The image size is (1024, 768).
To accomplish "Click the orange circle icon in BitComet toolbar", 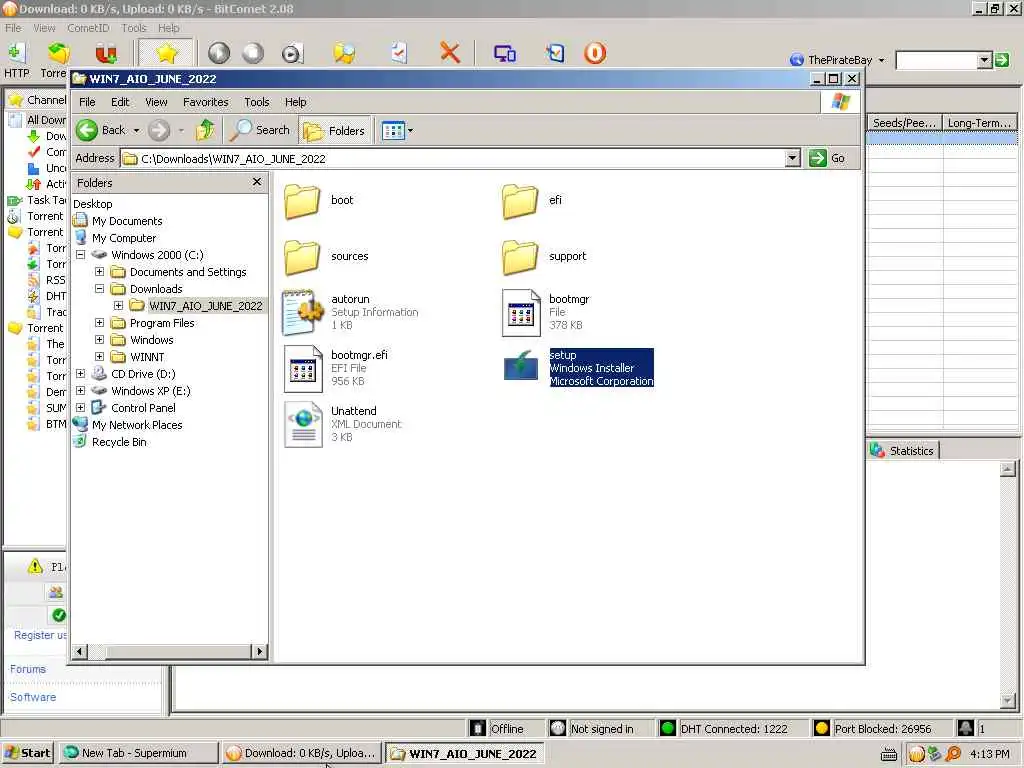I will point(595,54).
